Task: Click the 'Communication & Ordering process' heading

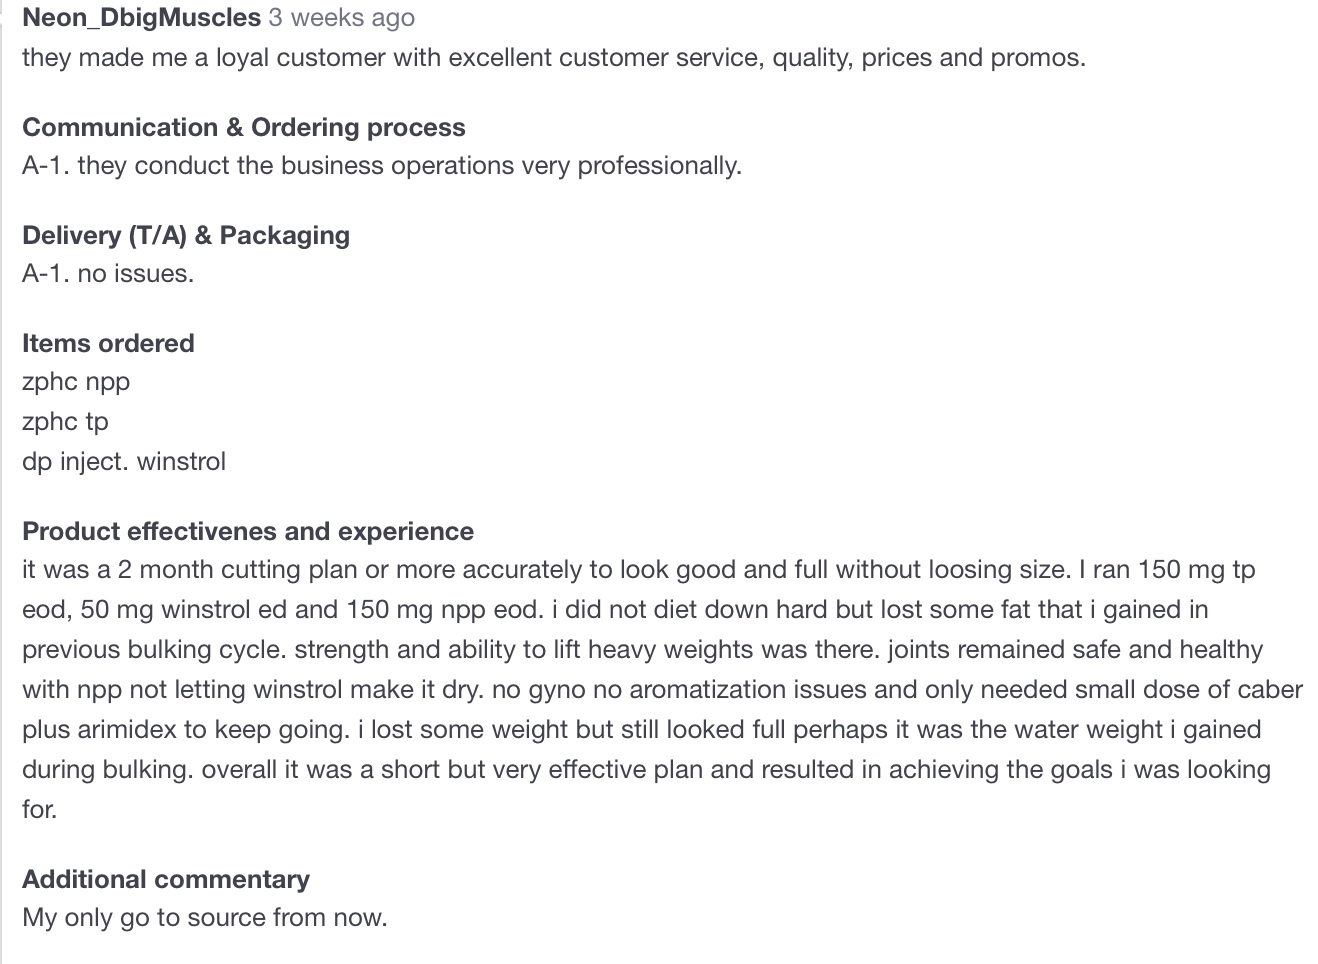Action: click(x=243, y=127)
